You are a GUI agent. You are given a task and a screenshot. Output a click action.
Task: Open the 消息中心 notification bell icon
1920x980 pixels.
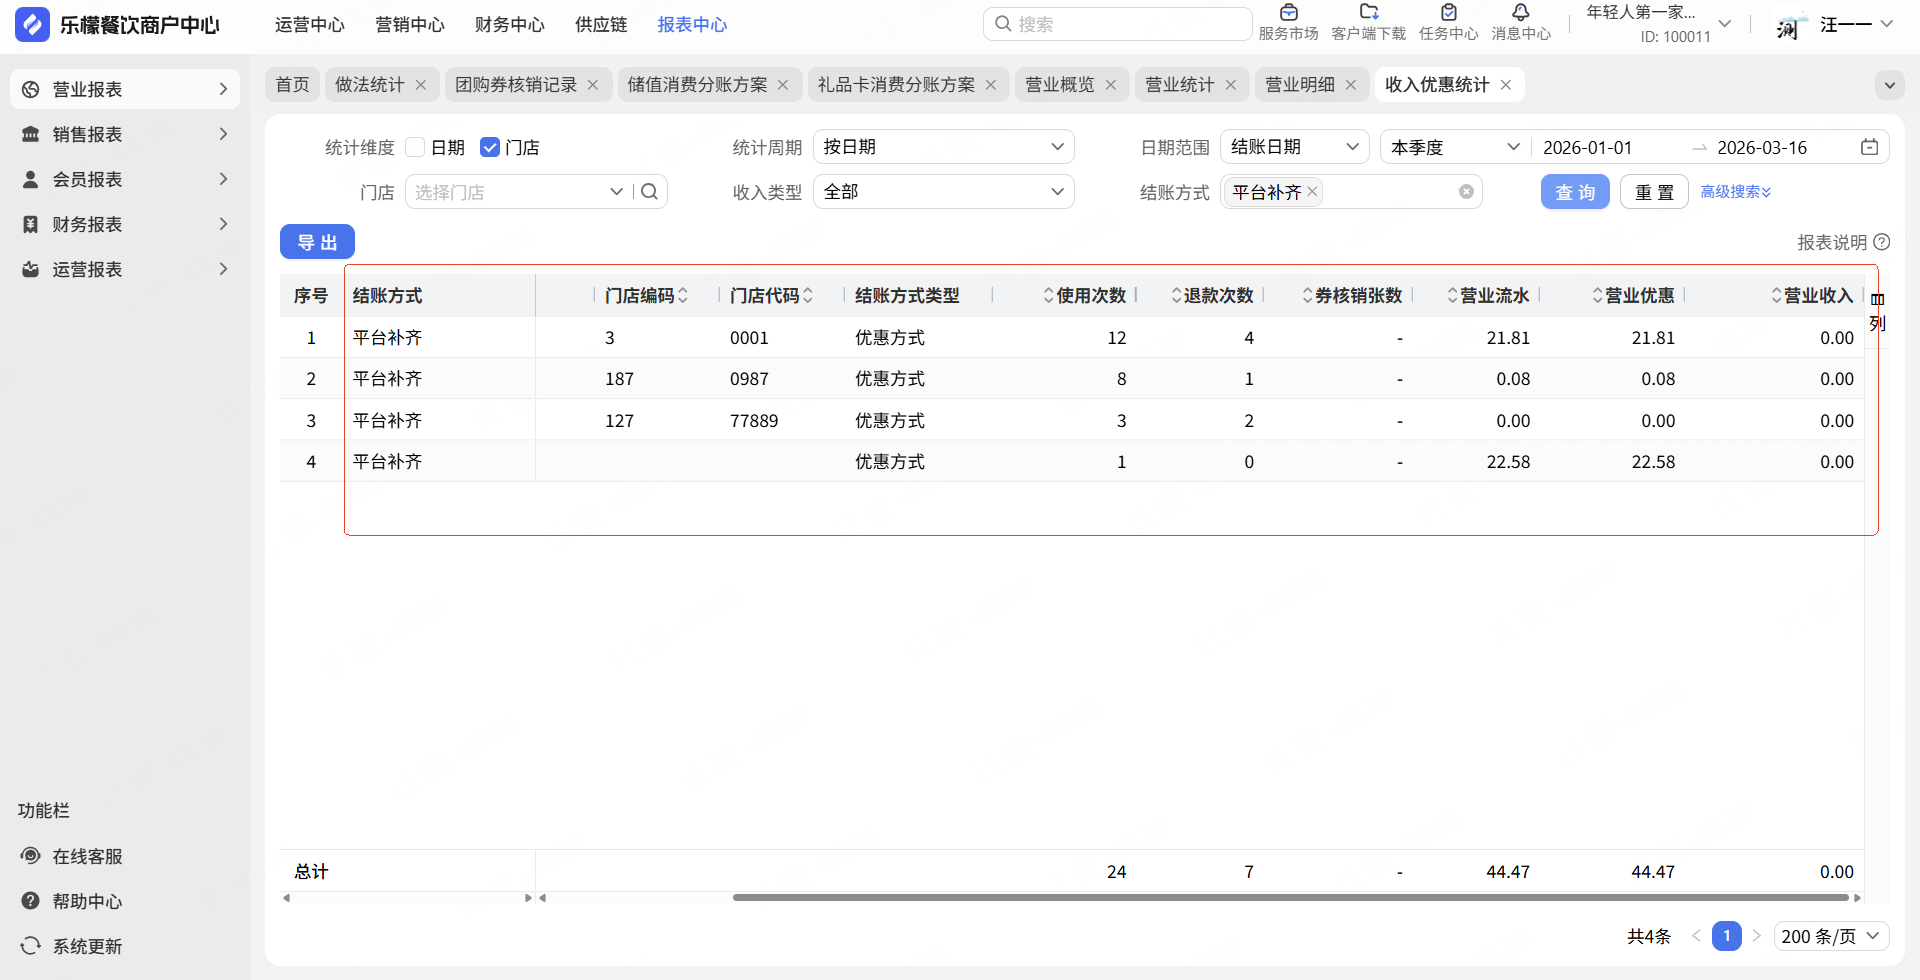click(x=1520, y=13)
